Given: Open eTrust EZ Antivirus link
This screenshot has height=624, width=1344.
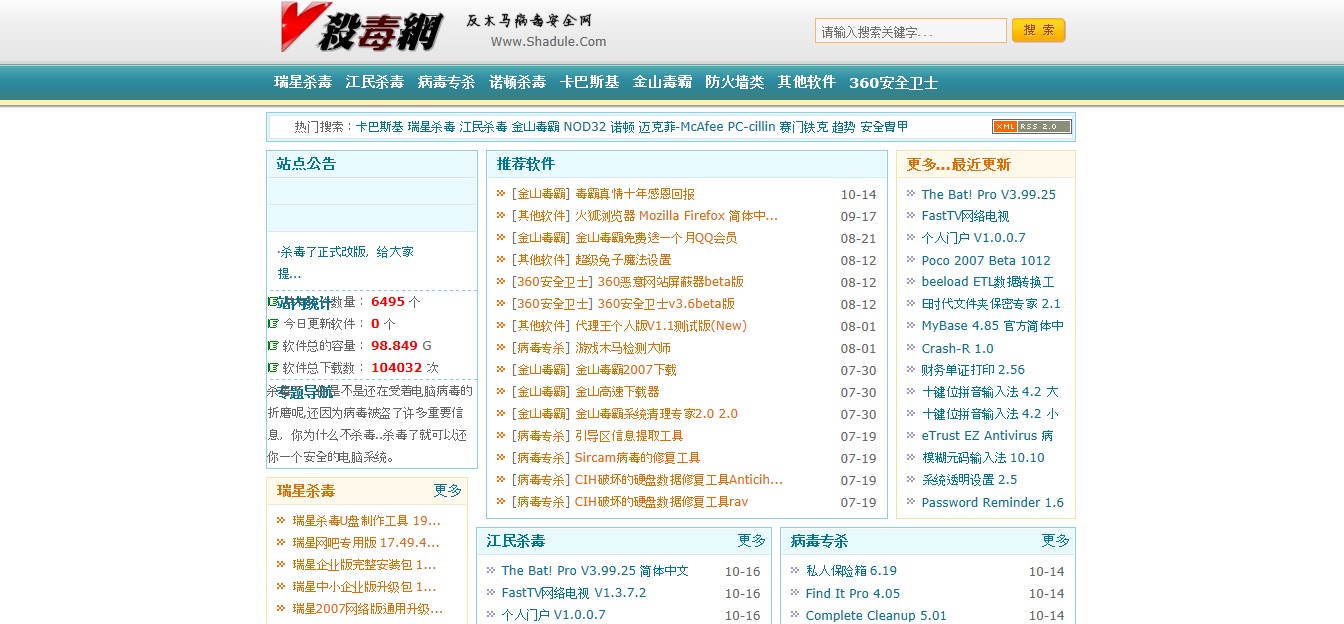Looking at the screenshot, I should 987,436.
